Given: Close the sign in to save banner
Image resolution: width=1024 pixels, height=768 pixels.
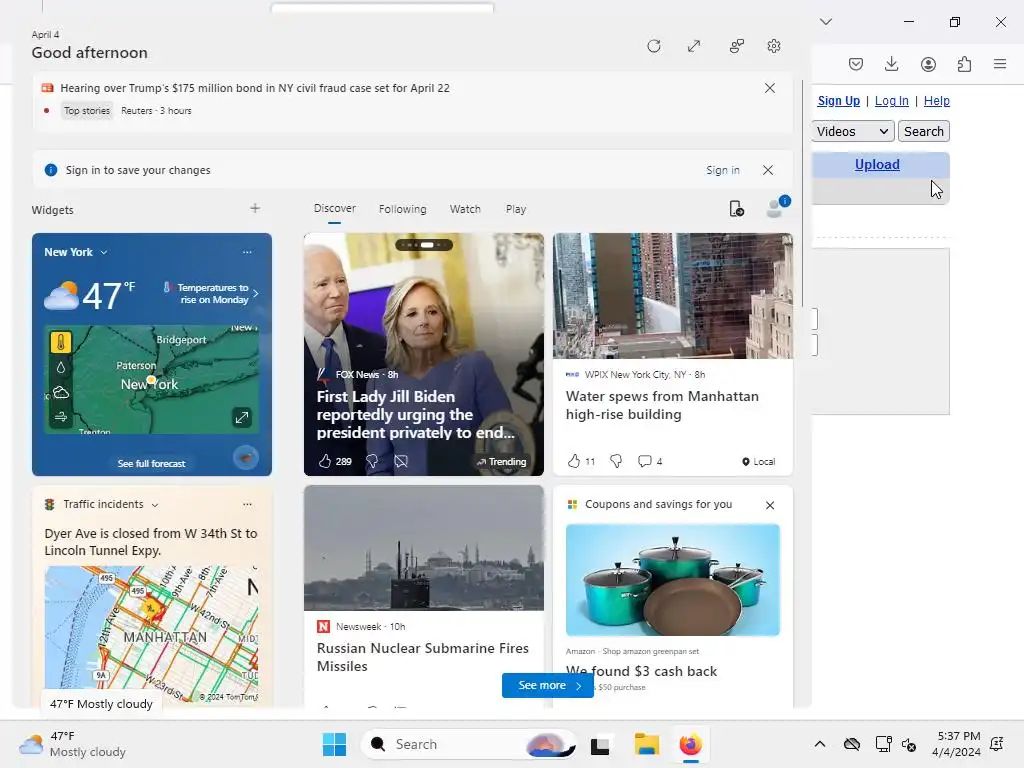Looking at the screenshot, I should click(768, 170).
